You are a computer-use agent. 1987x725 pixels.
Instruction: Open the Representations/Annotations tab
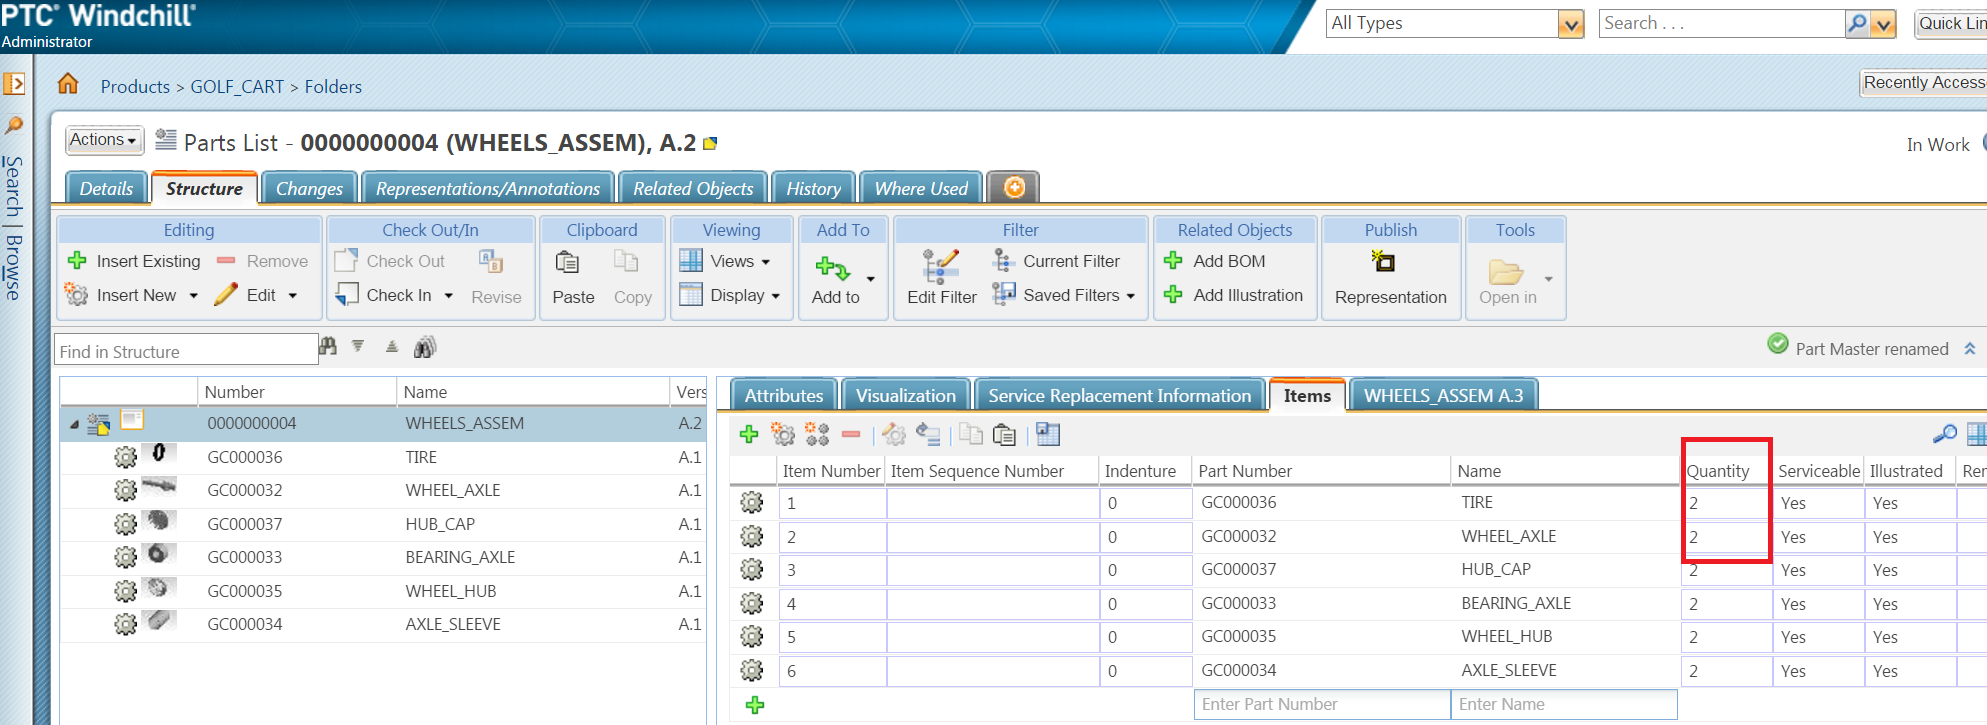click(487, 188)
